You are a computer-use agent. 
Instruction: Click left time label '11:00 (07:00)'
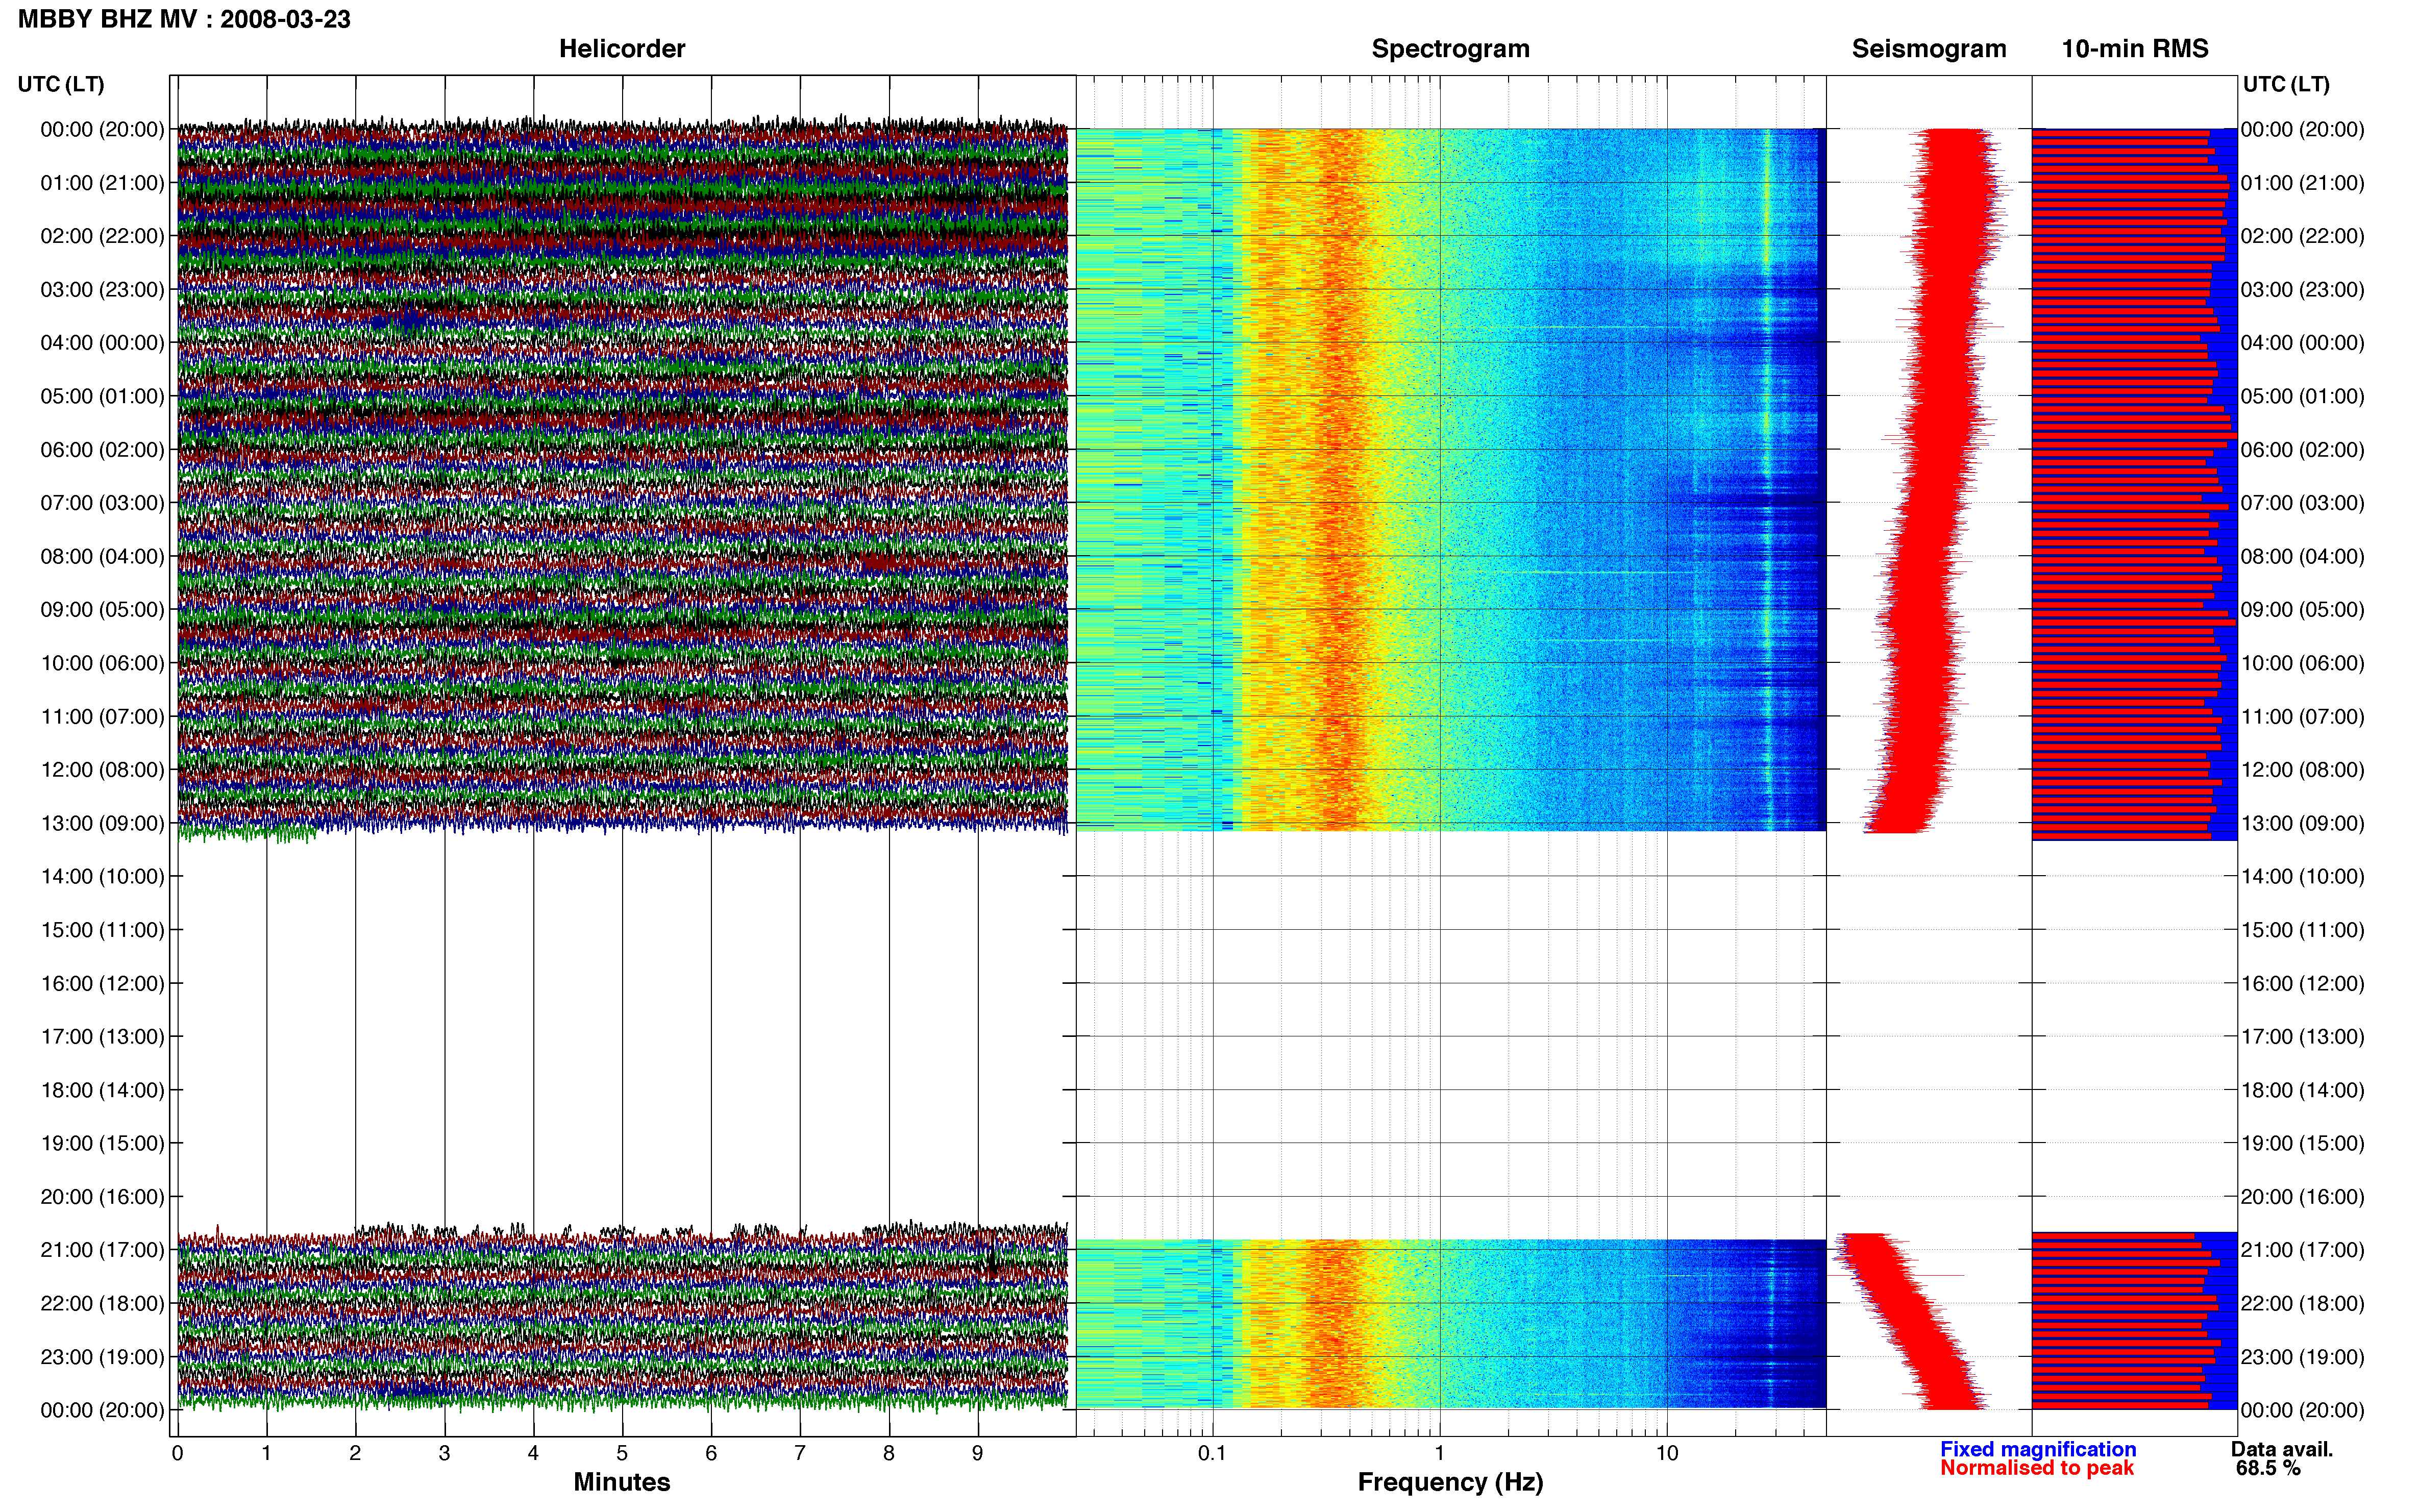click(x=103, y=717)
